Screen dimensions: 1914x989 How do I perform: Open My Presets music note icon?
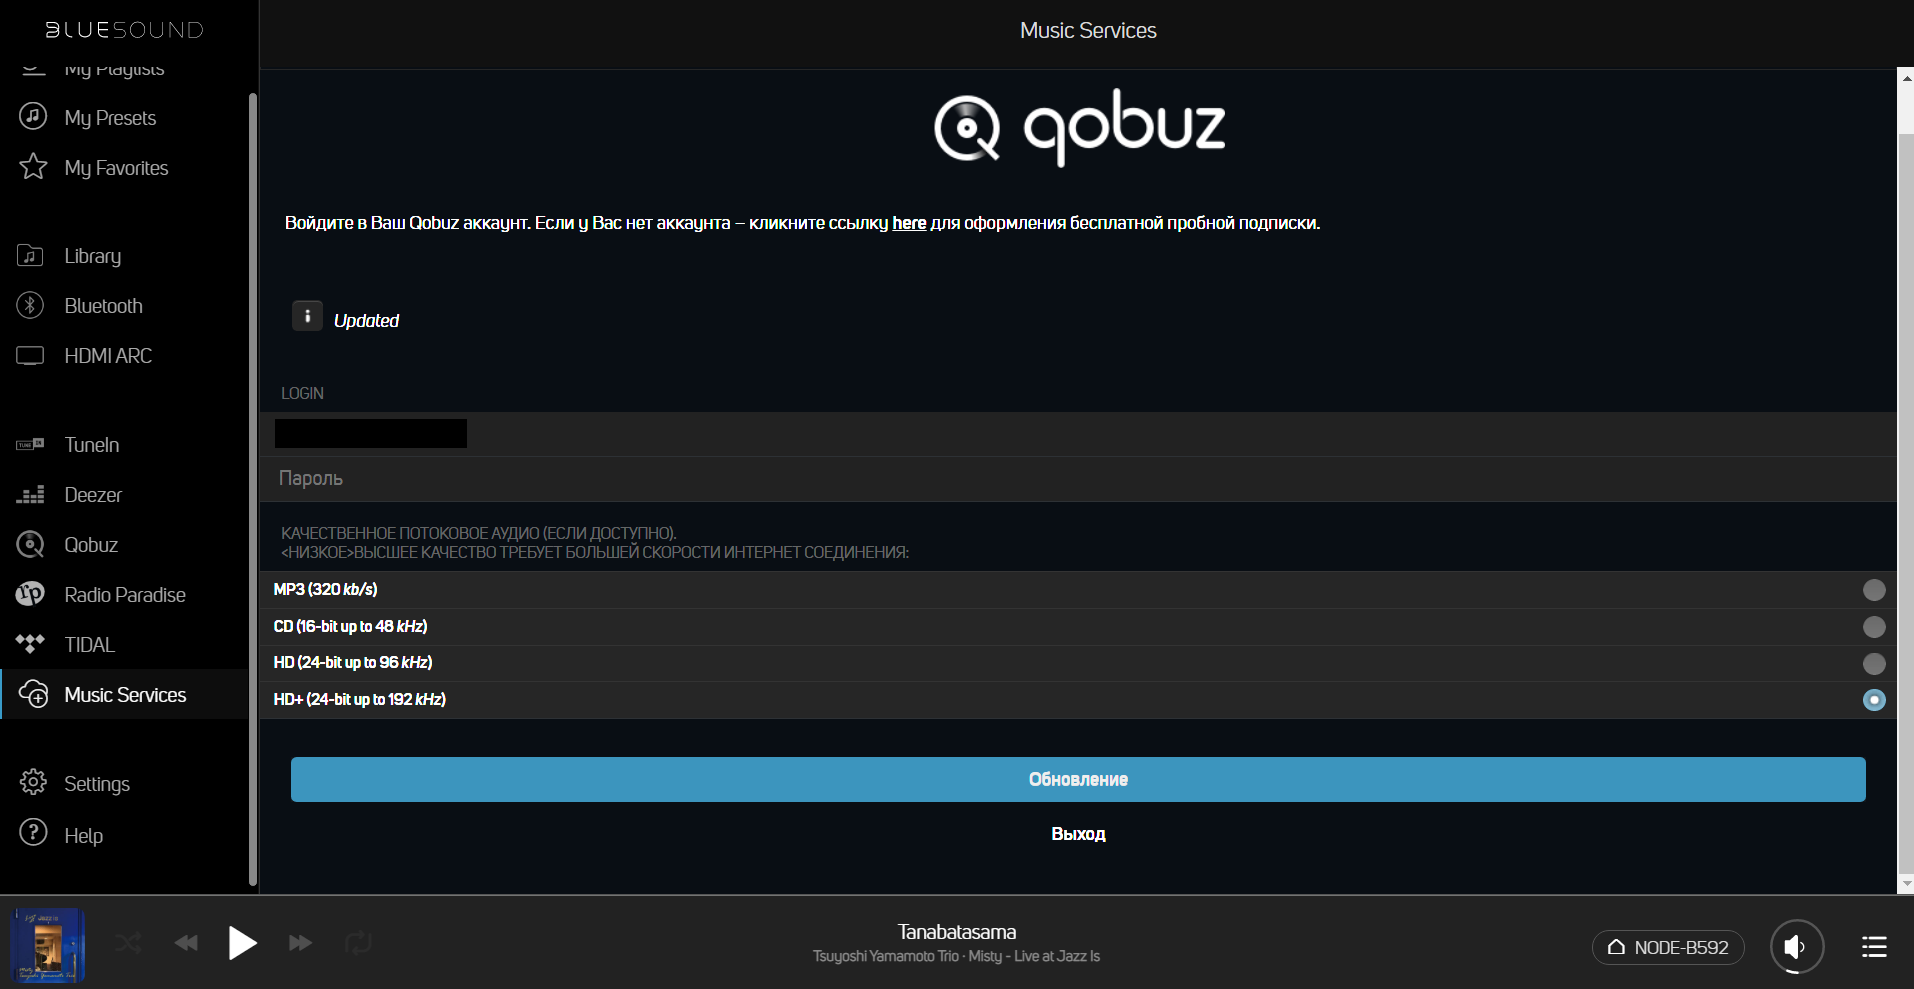pos(33,117)
